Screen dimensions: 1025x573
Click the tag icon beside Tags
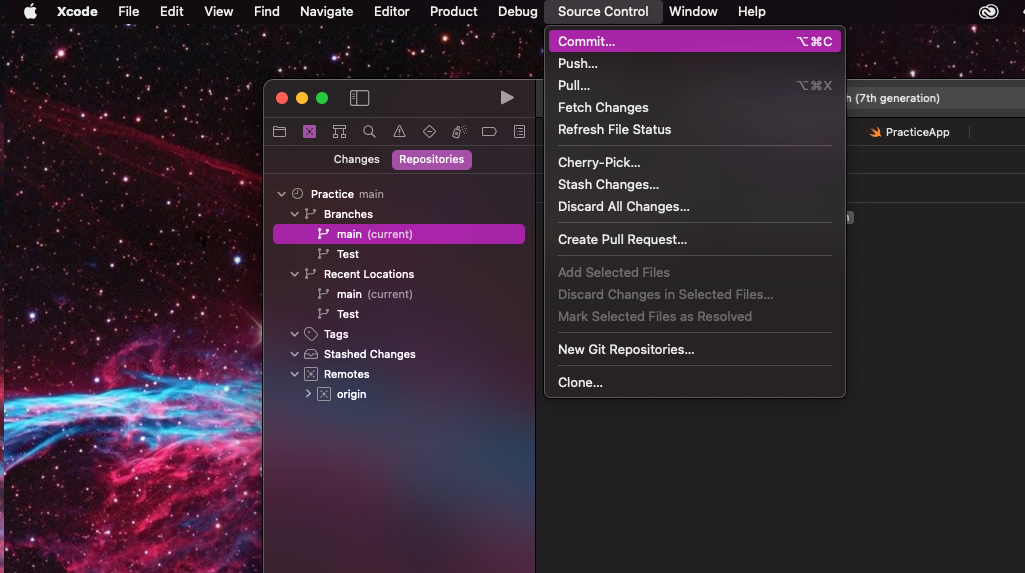click(x=311, y=334)
